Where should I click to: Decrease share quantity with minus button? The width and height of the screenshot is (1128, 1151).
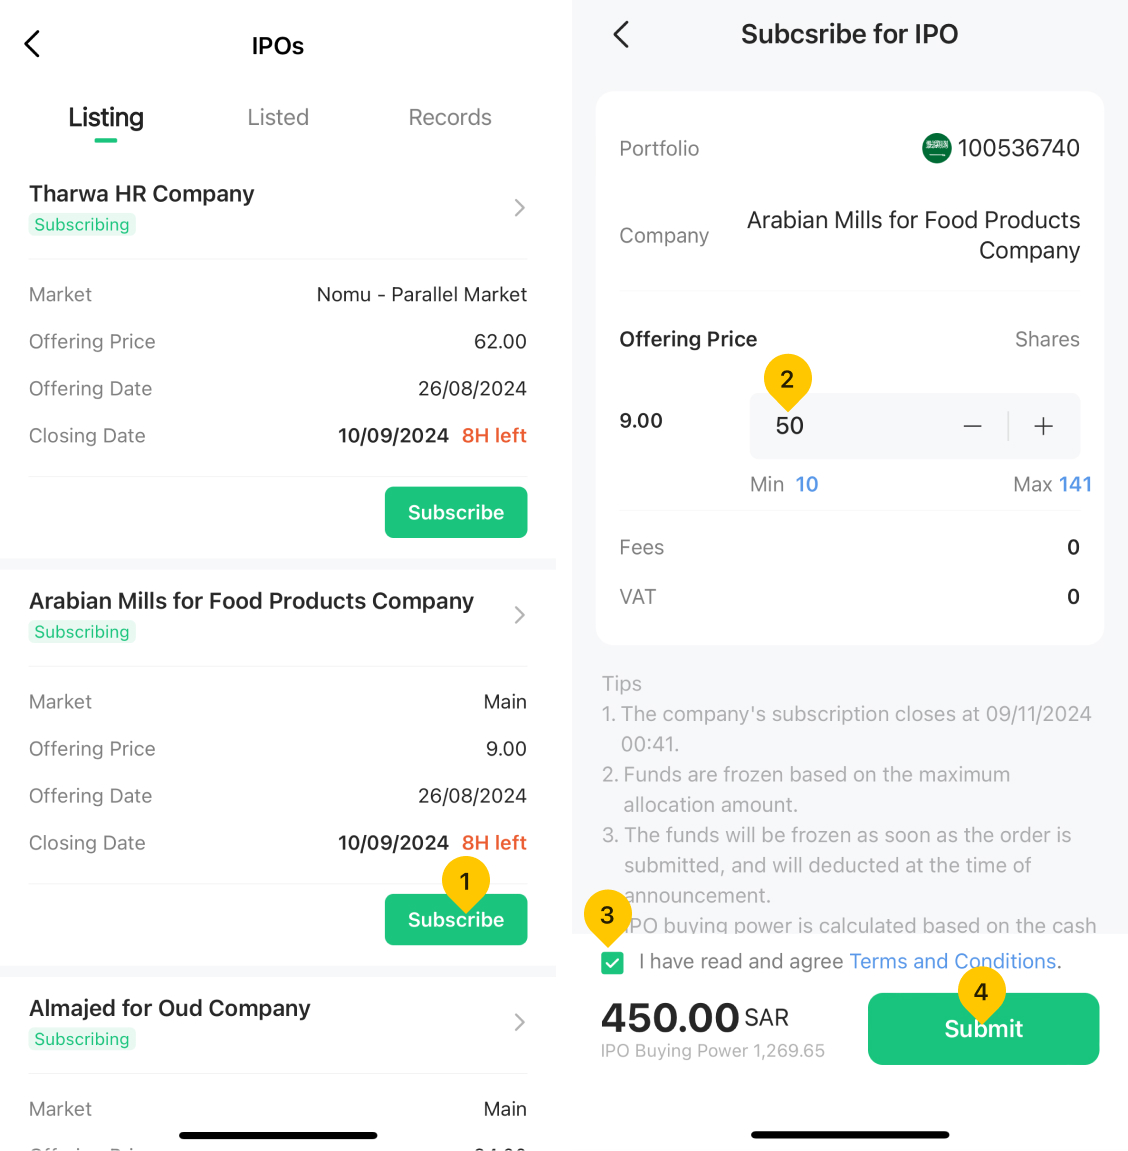972,426
